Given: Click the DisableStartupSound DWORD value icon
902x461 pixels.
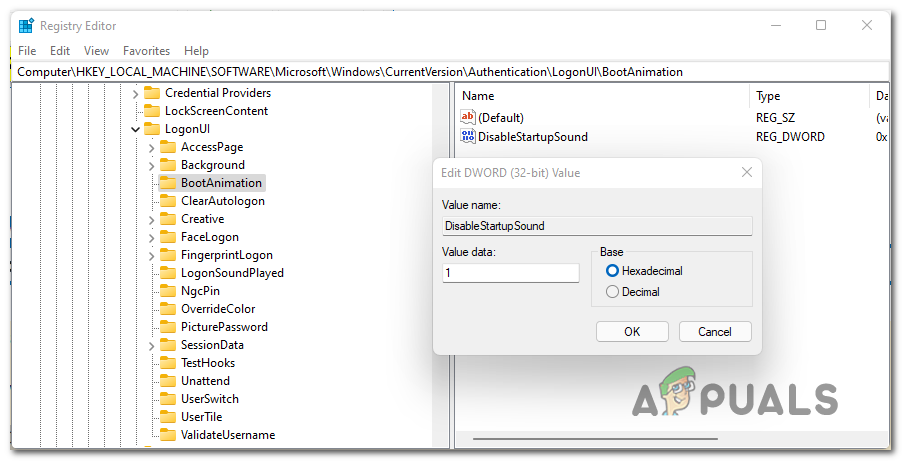Looking at the screenshot, I should tap(468, 136).
